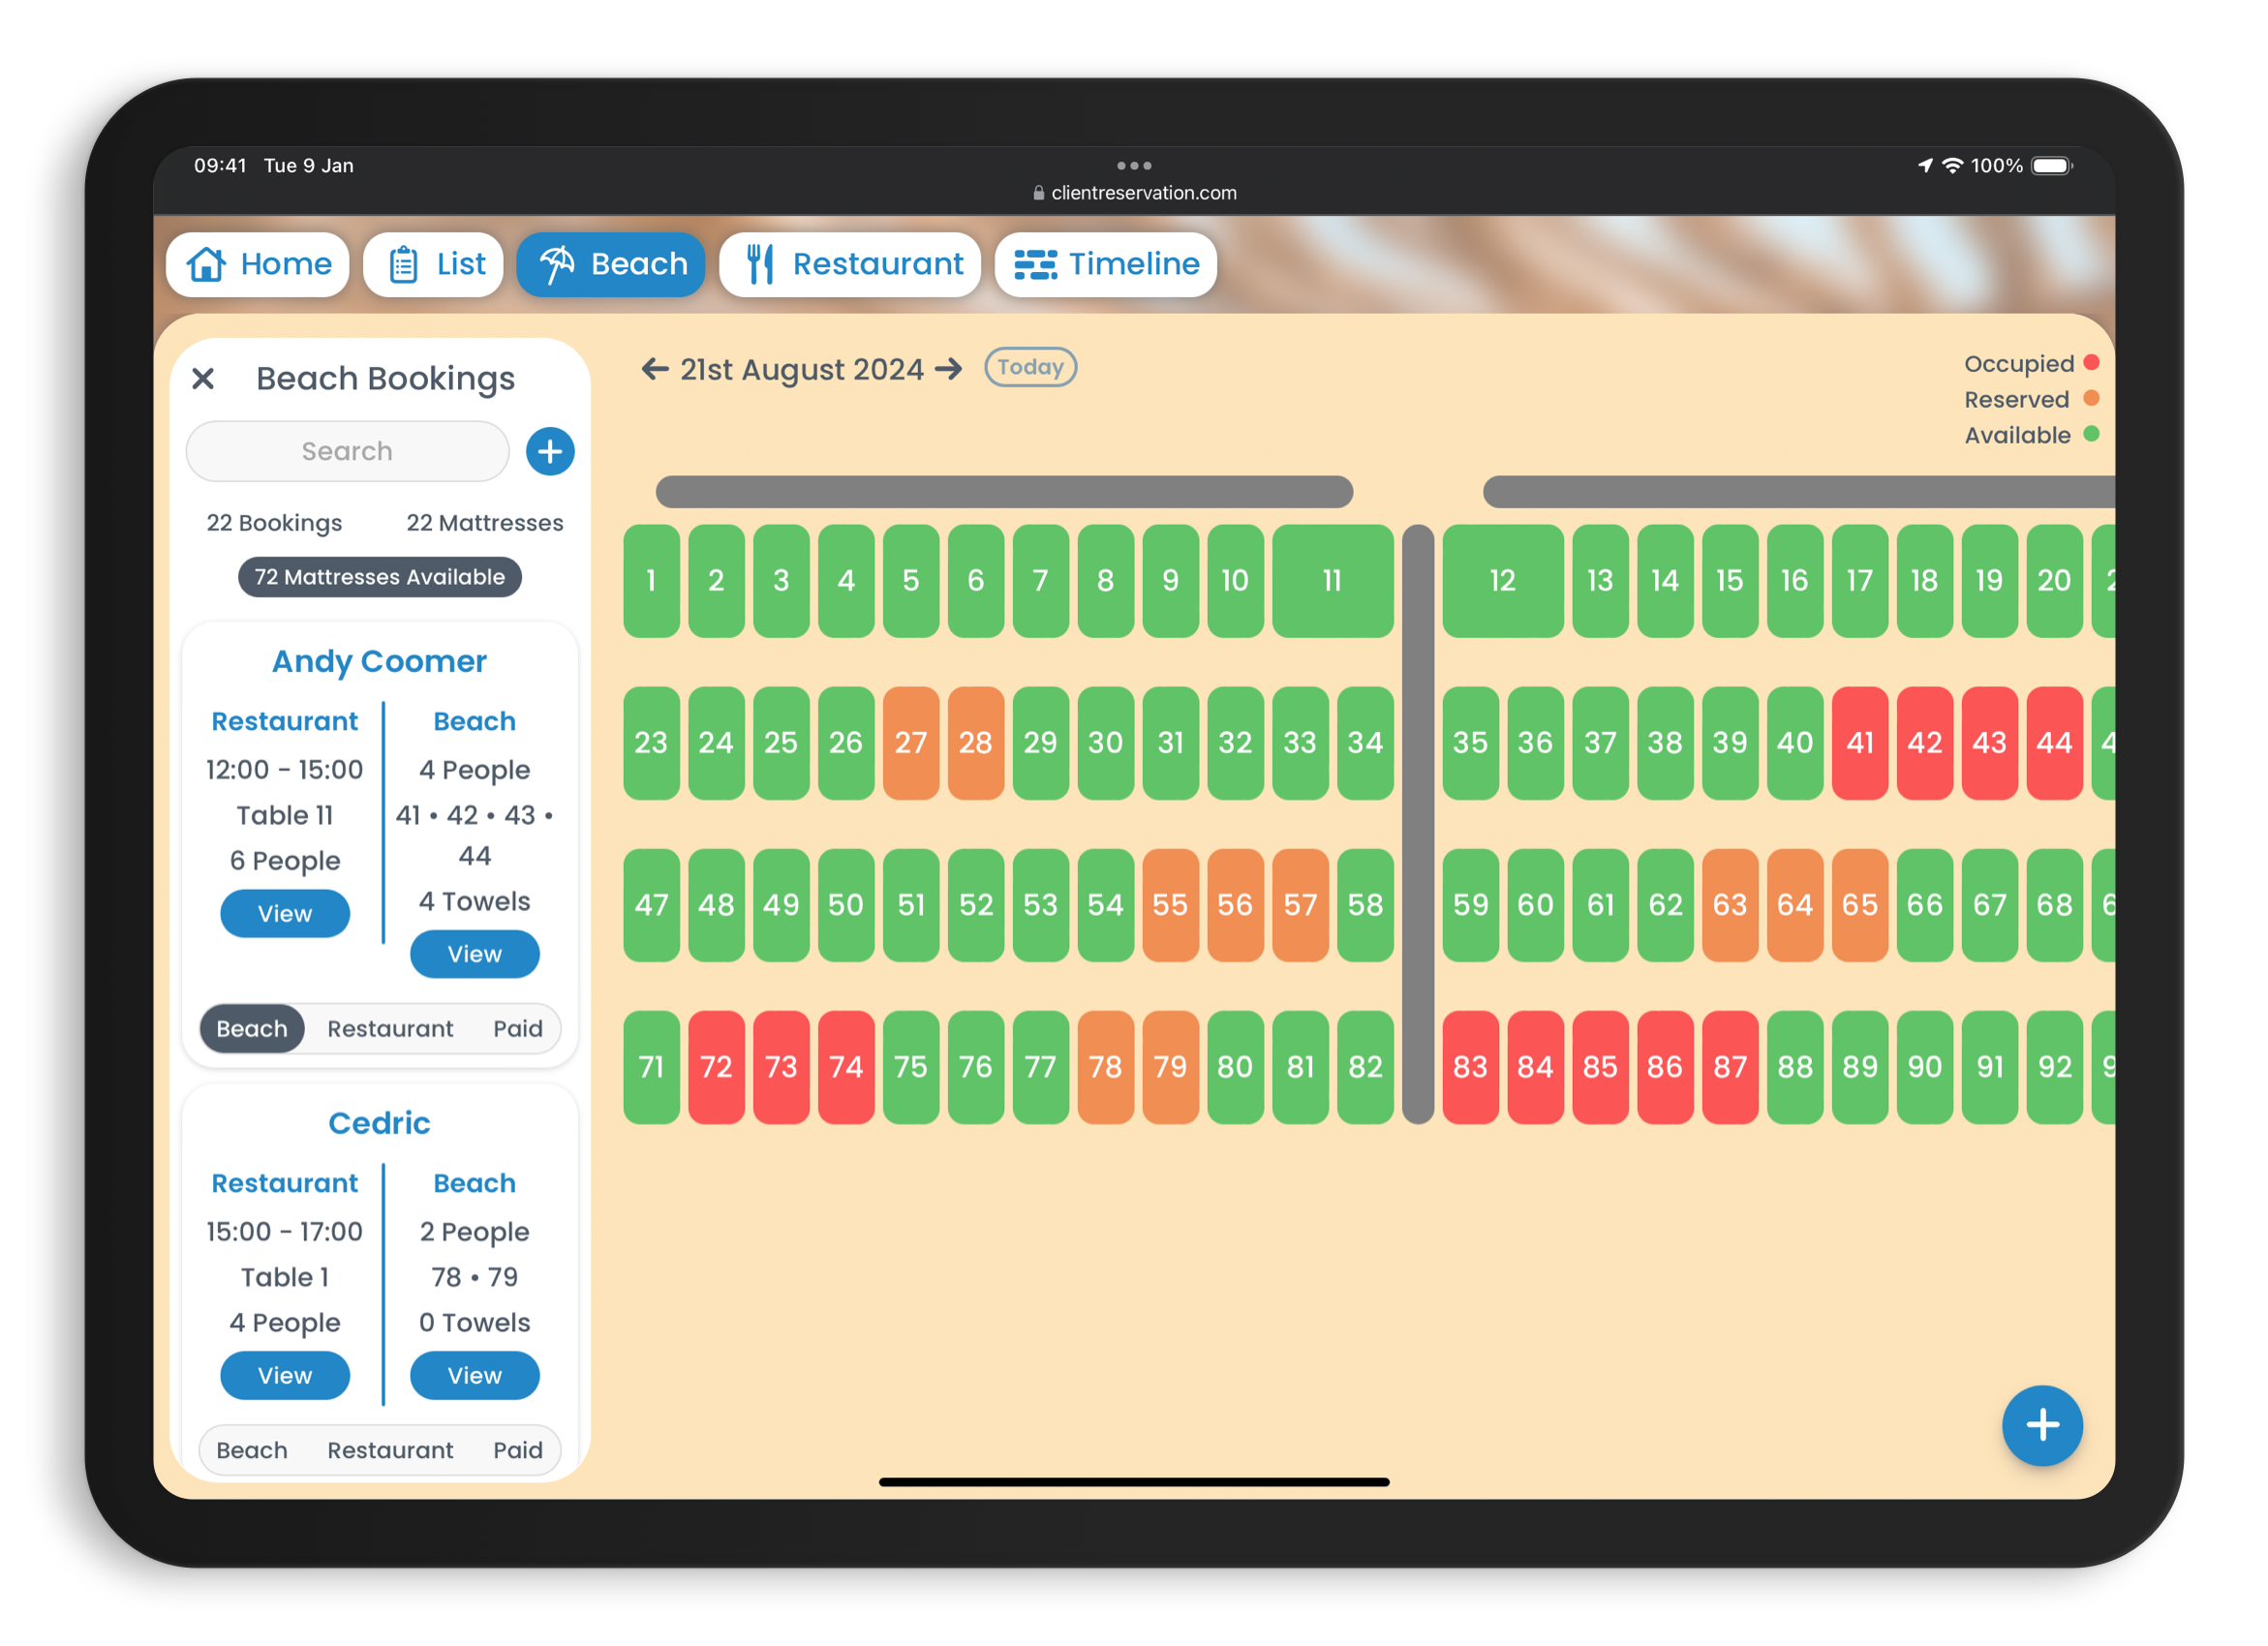The width and height of the screenshot is (2268, 1646).
Task: Toggle Restaurant status on Cedric's booking
Action: pyautogui.click(x=390, y=1449)
